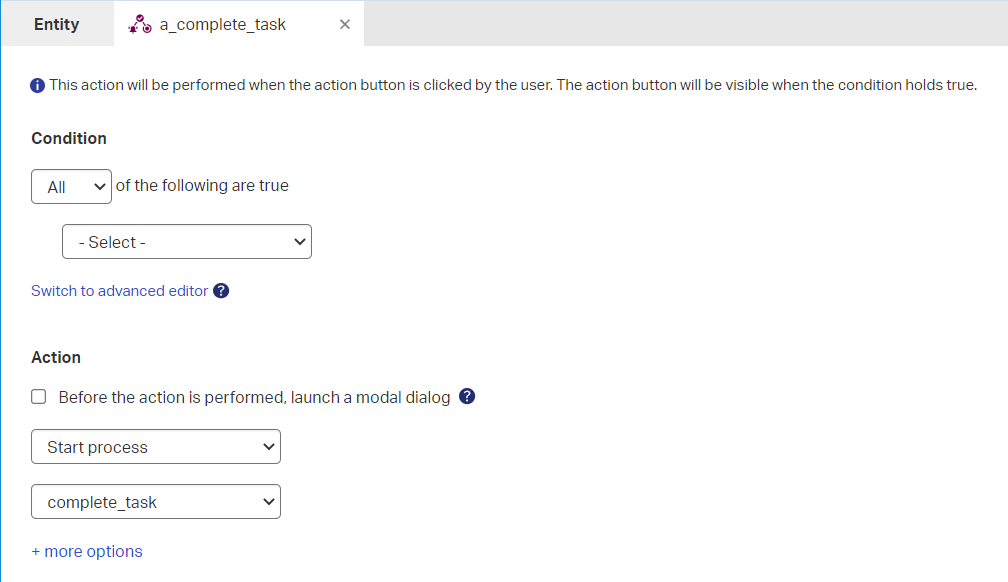Click the Condition section heading

pos(69,138)
